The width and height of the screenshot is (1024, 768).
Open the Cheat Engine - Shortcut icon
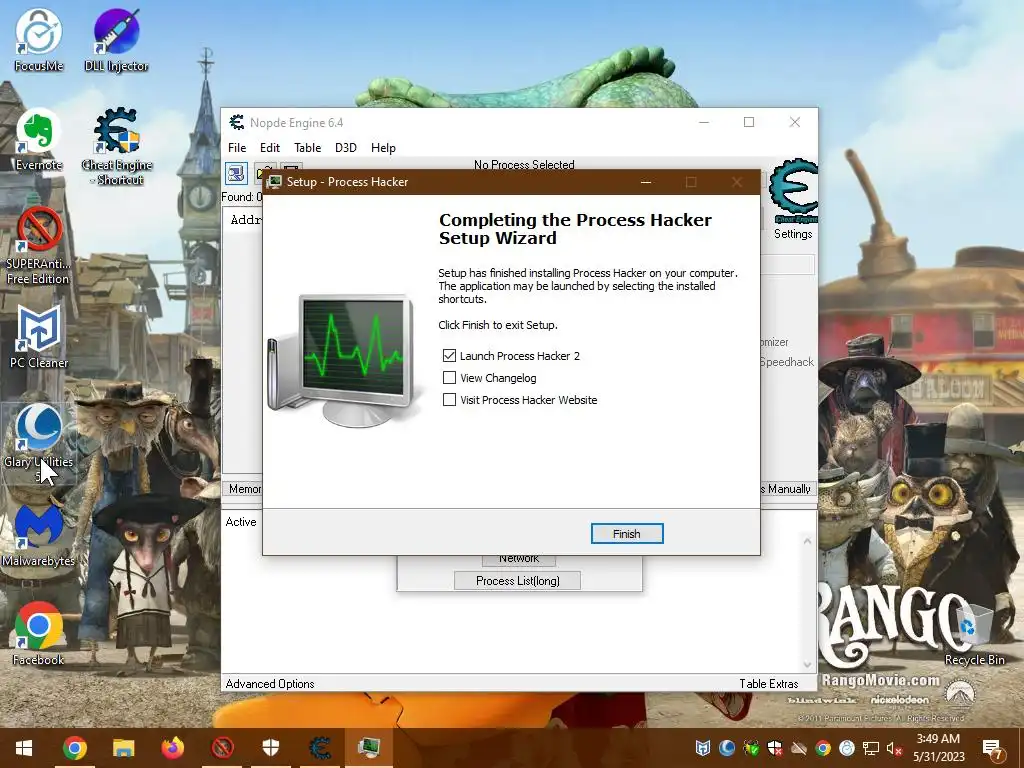(117, 146)
